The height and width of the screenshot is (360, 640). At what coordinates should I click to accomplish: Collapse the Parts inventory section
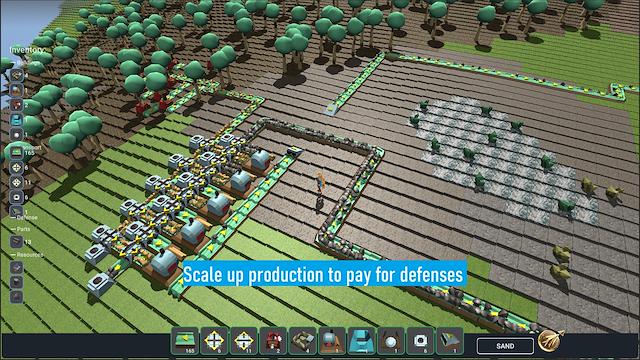pyautogui.click(x=20, y=229)
